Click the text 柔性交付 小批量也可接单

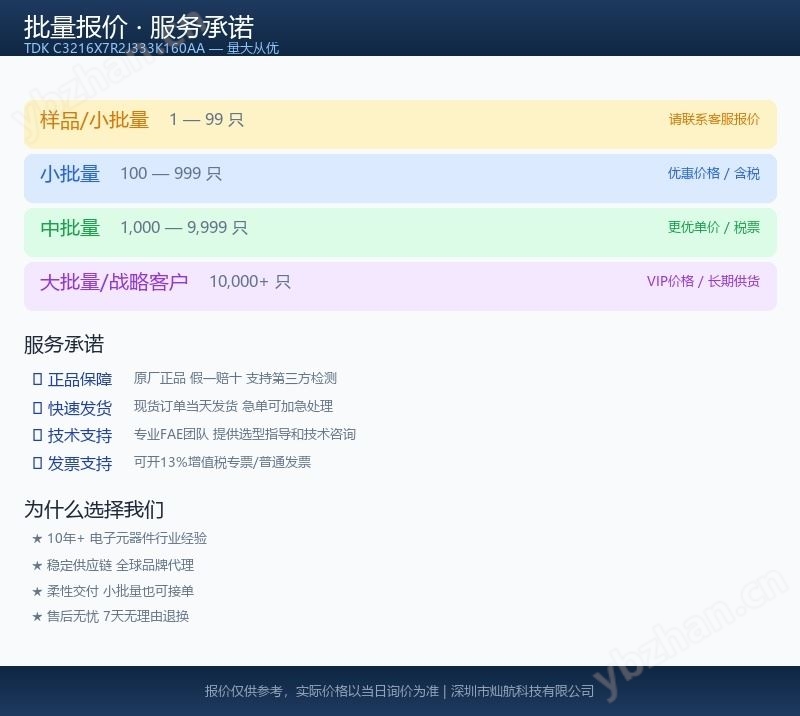click(120, 591)
